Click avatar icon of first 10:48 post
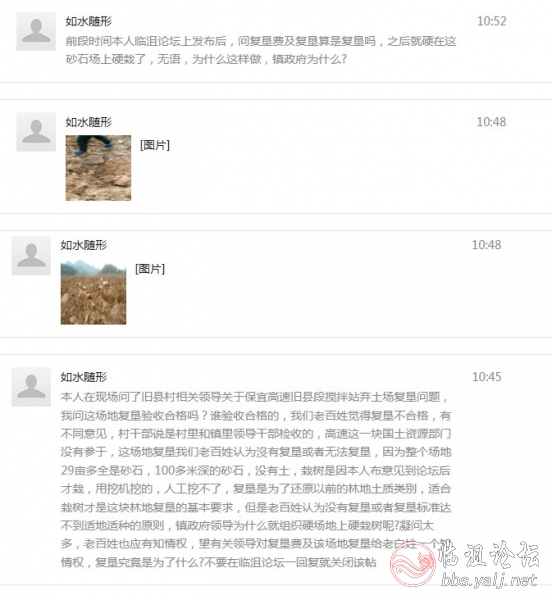Image resolution: width=552 pixels, height=600 pixels. click(x=36, y=132)
